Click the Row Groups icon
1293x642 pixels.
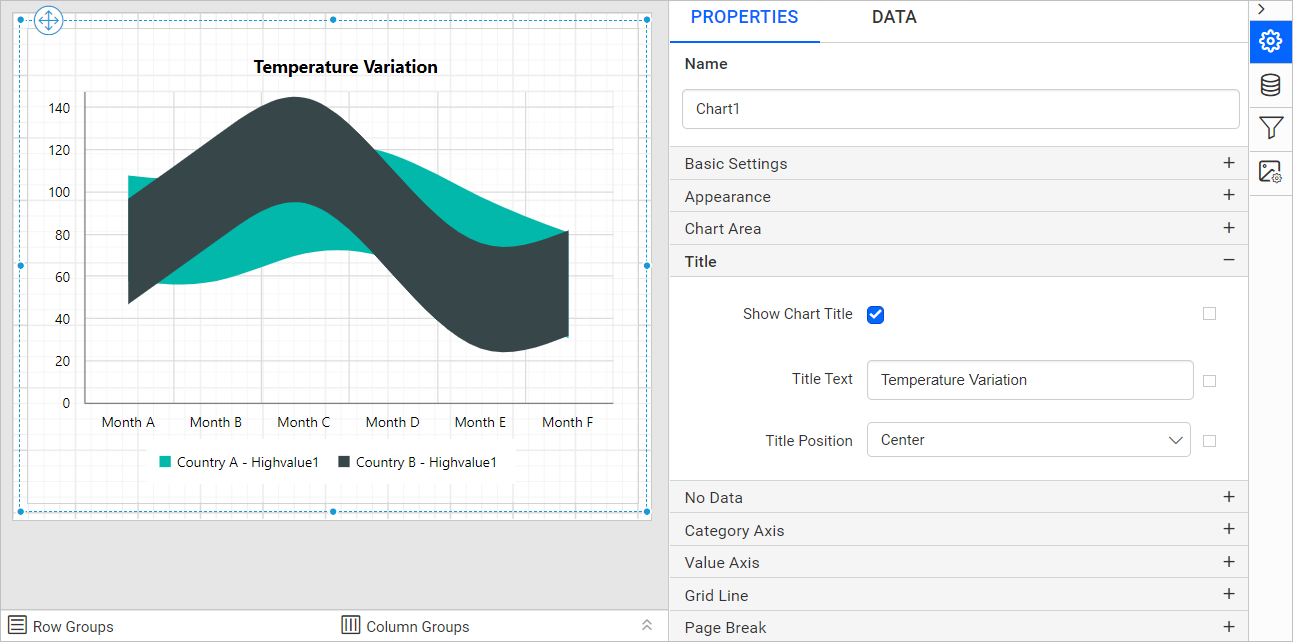pos(18,625)
